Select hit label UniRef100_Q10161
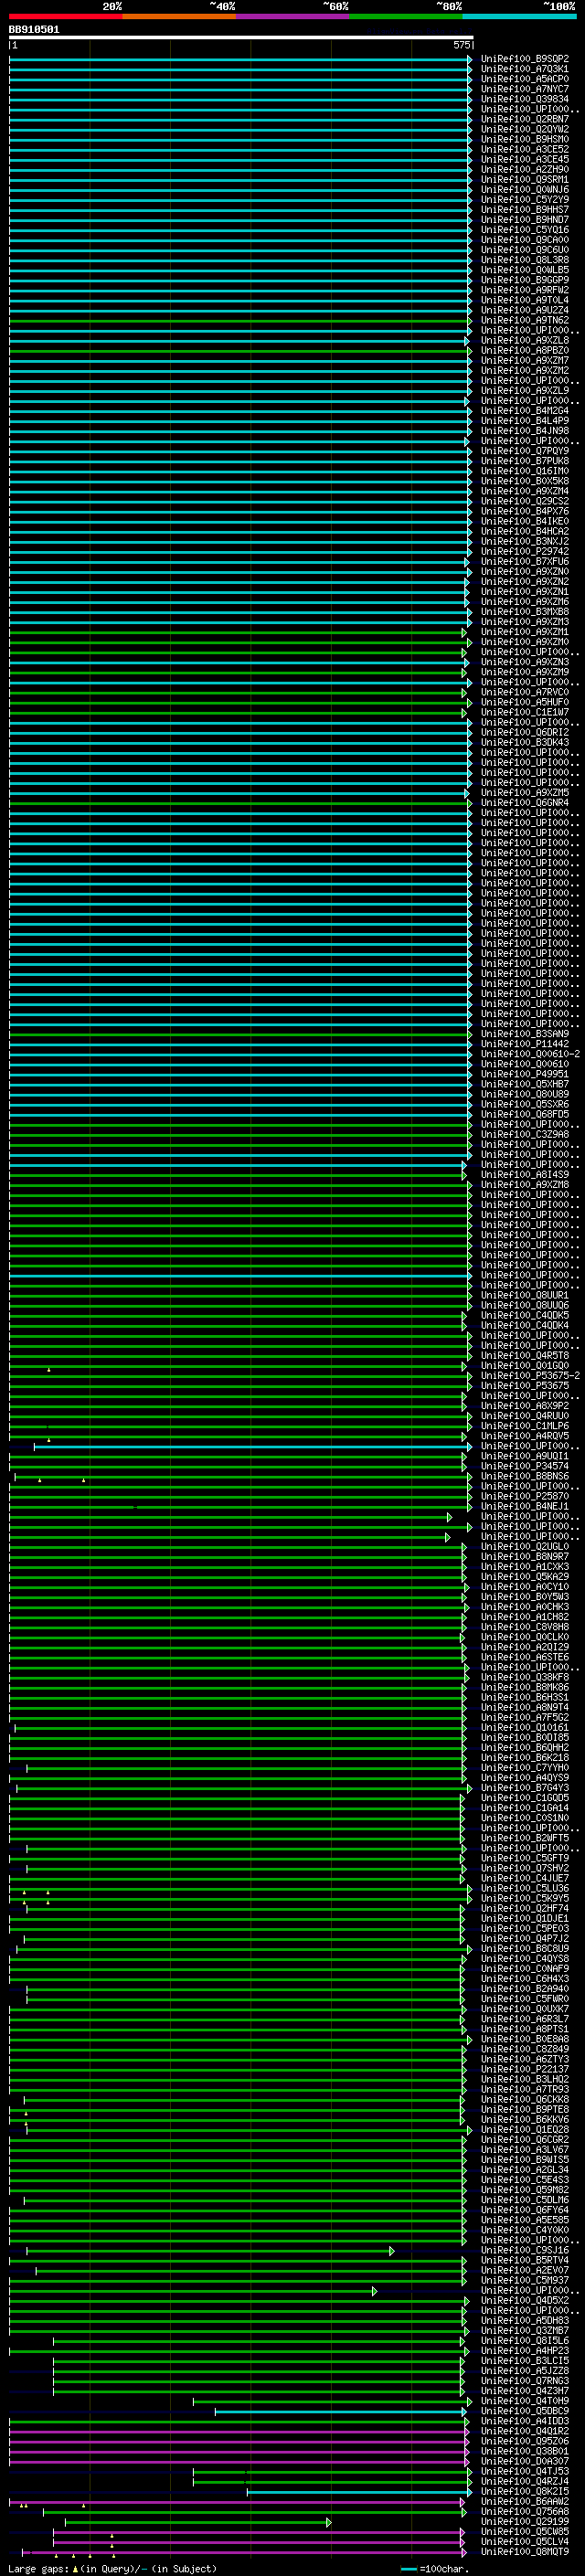The image size is (585, 2576). coord(525,1727)
